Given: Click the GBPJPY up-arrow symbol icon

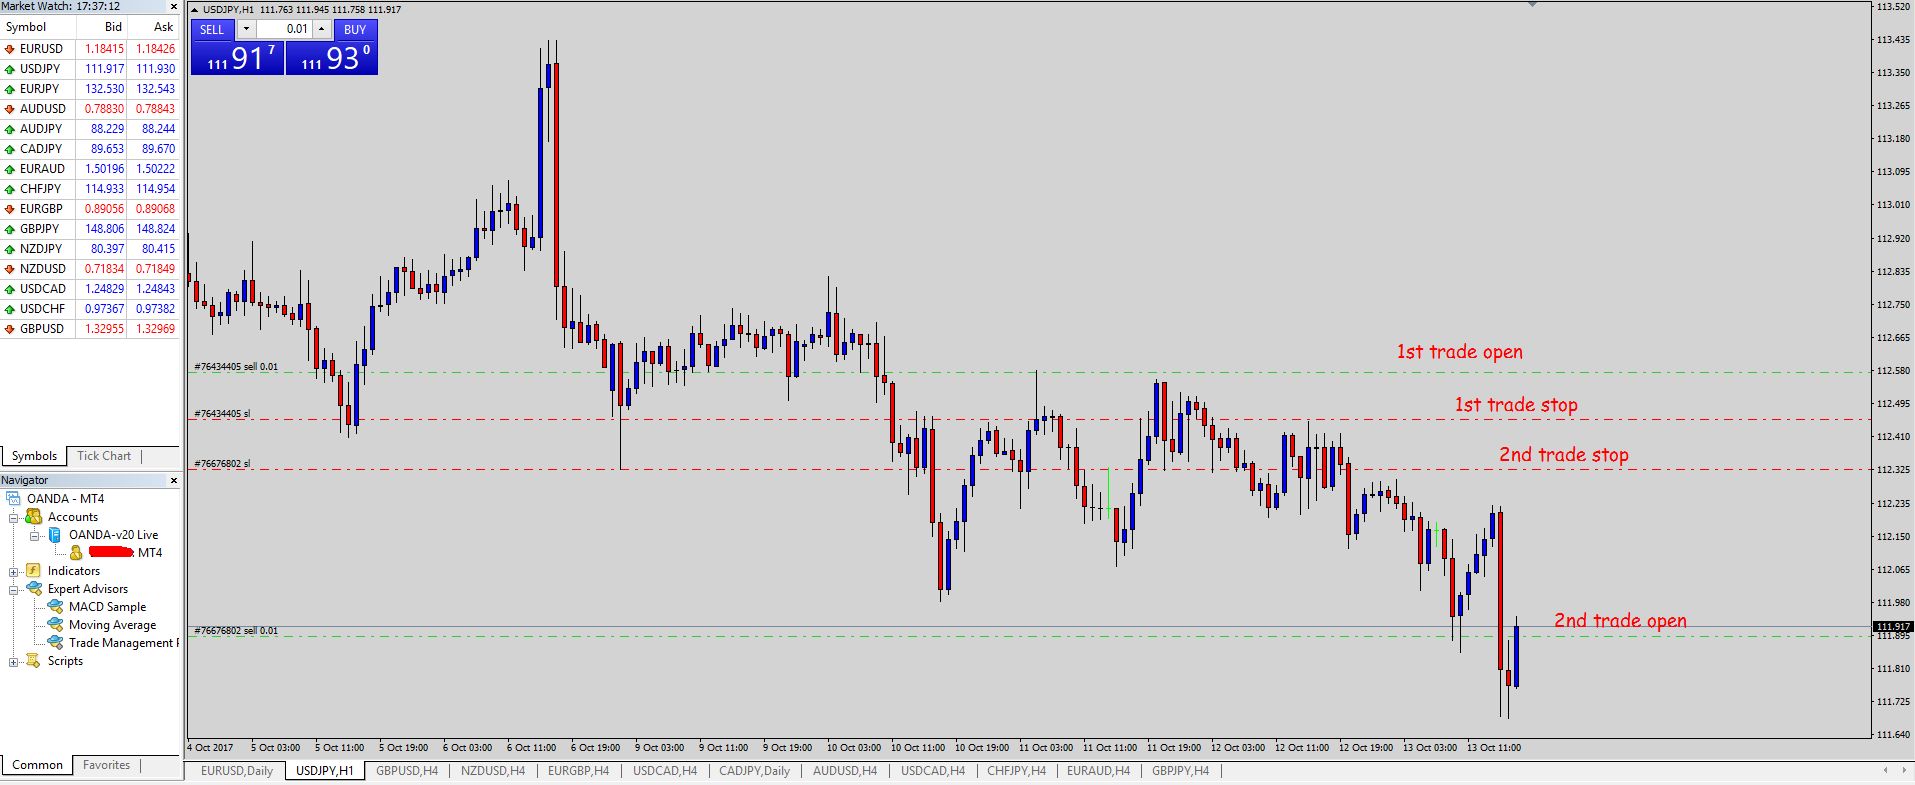Looking at the screenshot, I should coord(10,229).
